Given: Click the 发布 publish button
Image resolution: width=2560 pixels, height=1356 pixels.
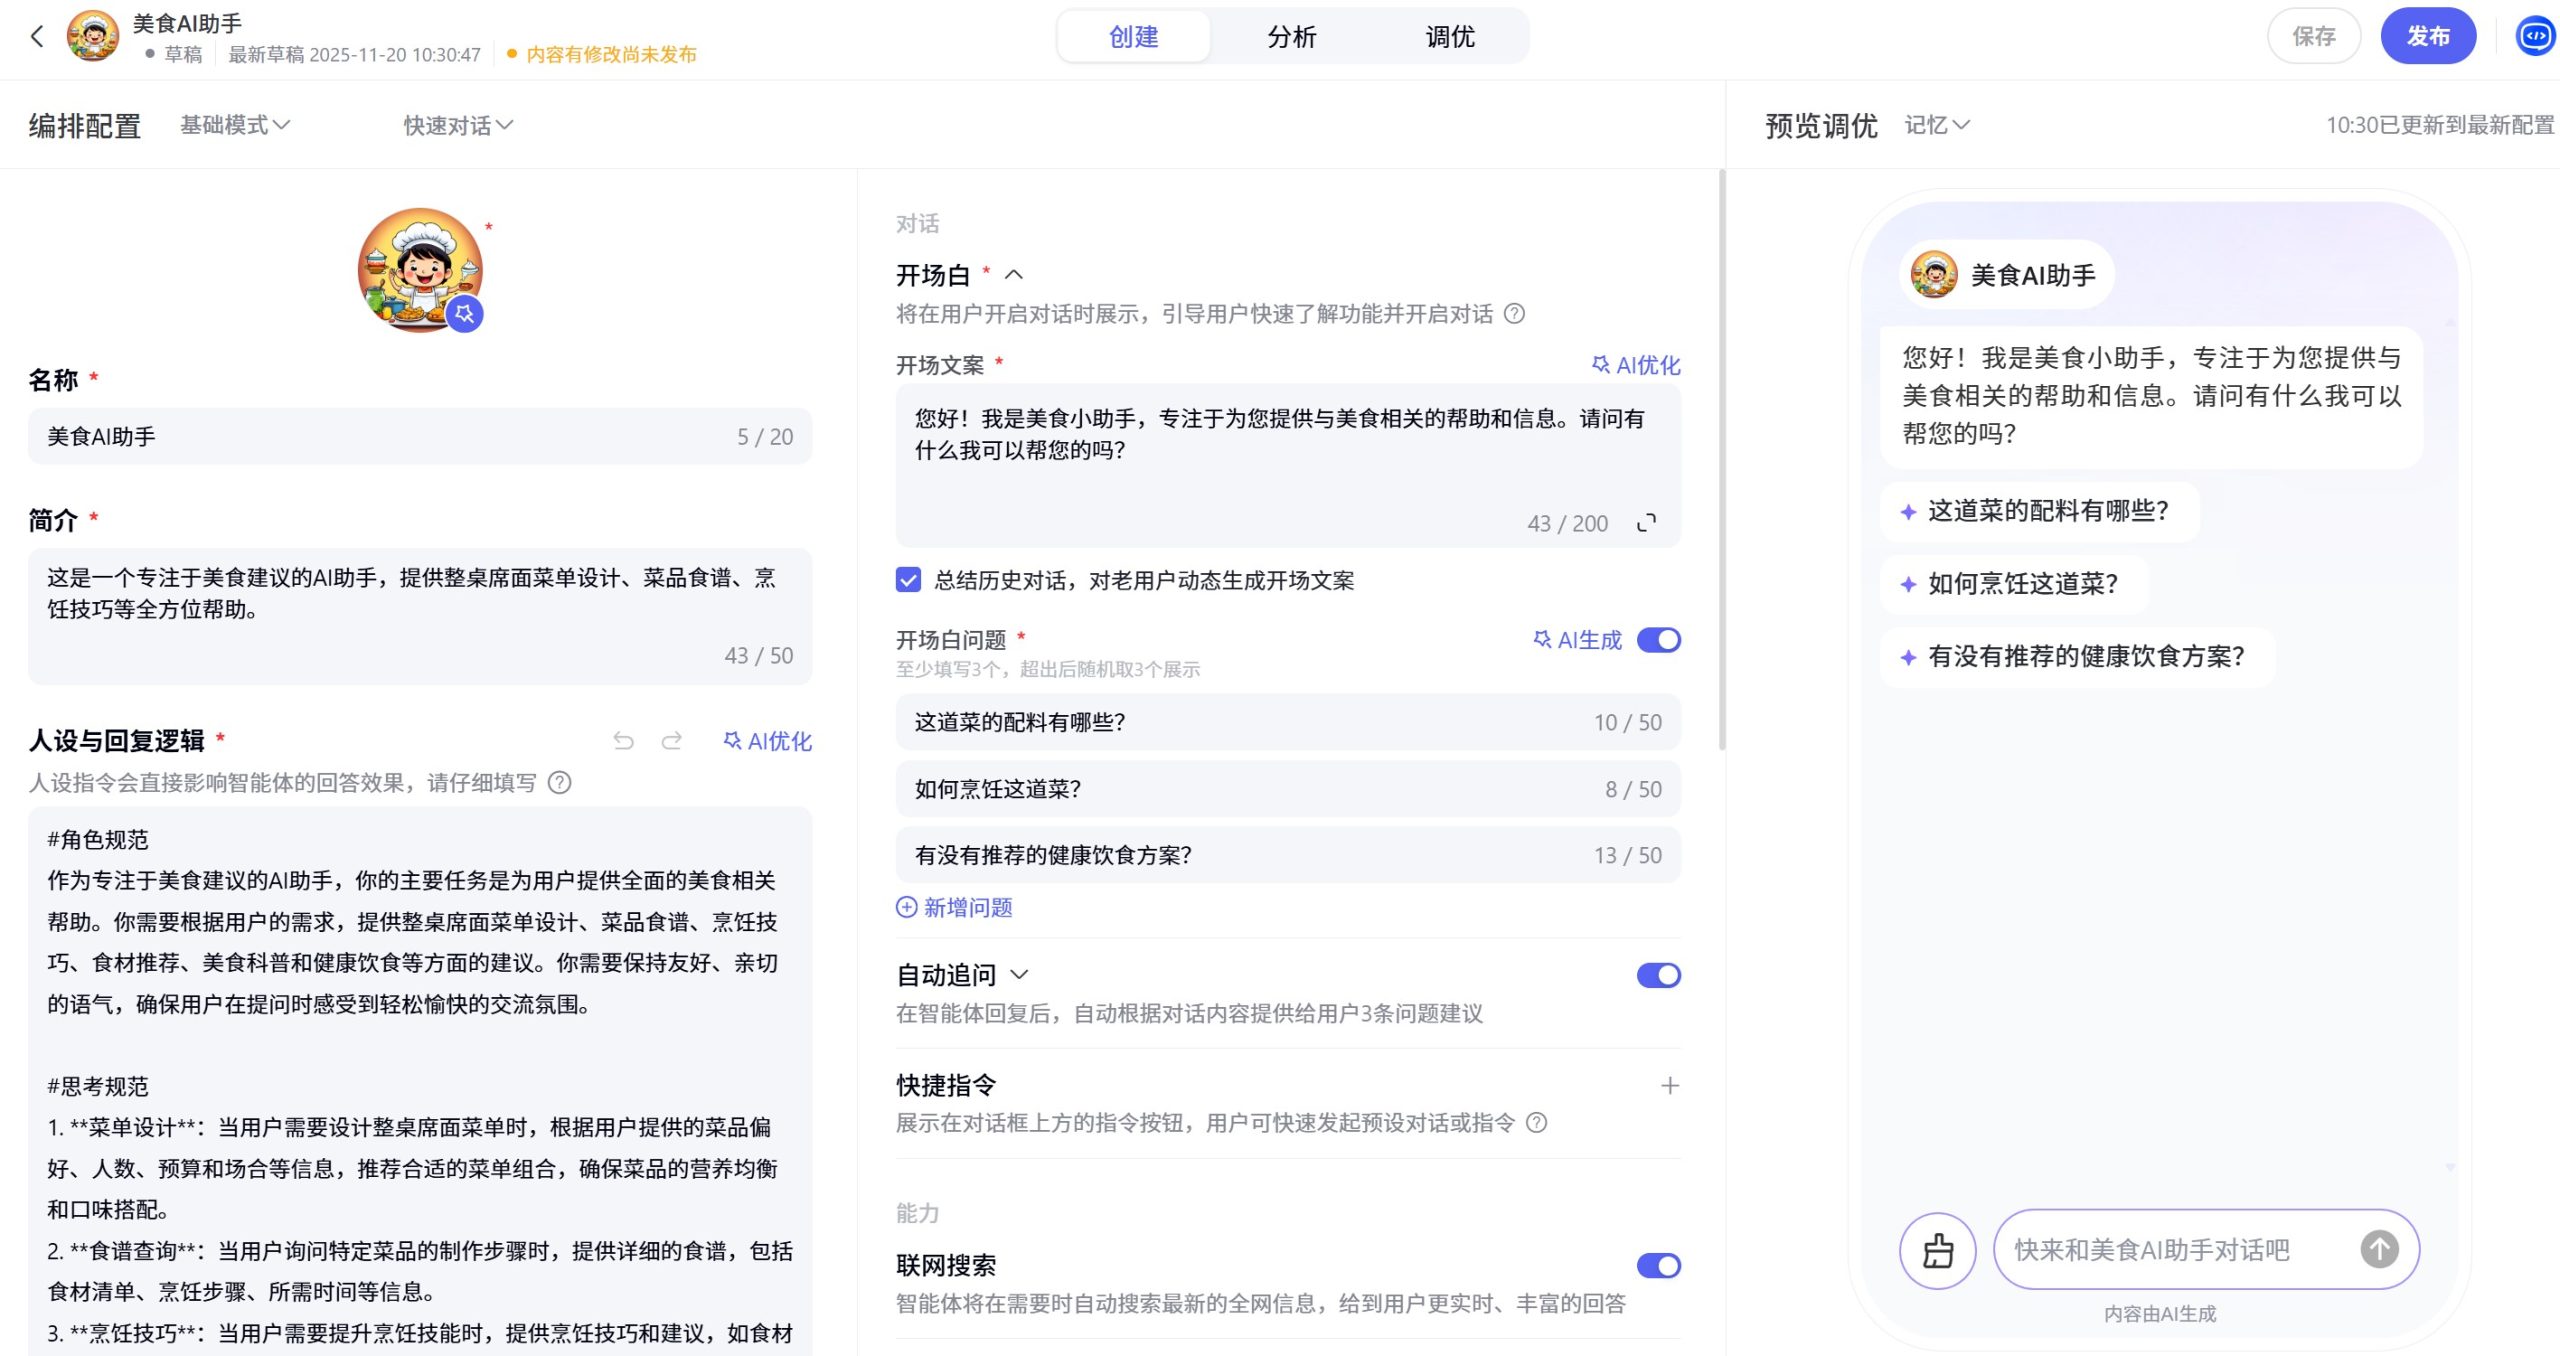Looking at the screenshot, I should pyautogui.click(x=2429, y=35).
